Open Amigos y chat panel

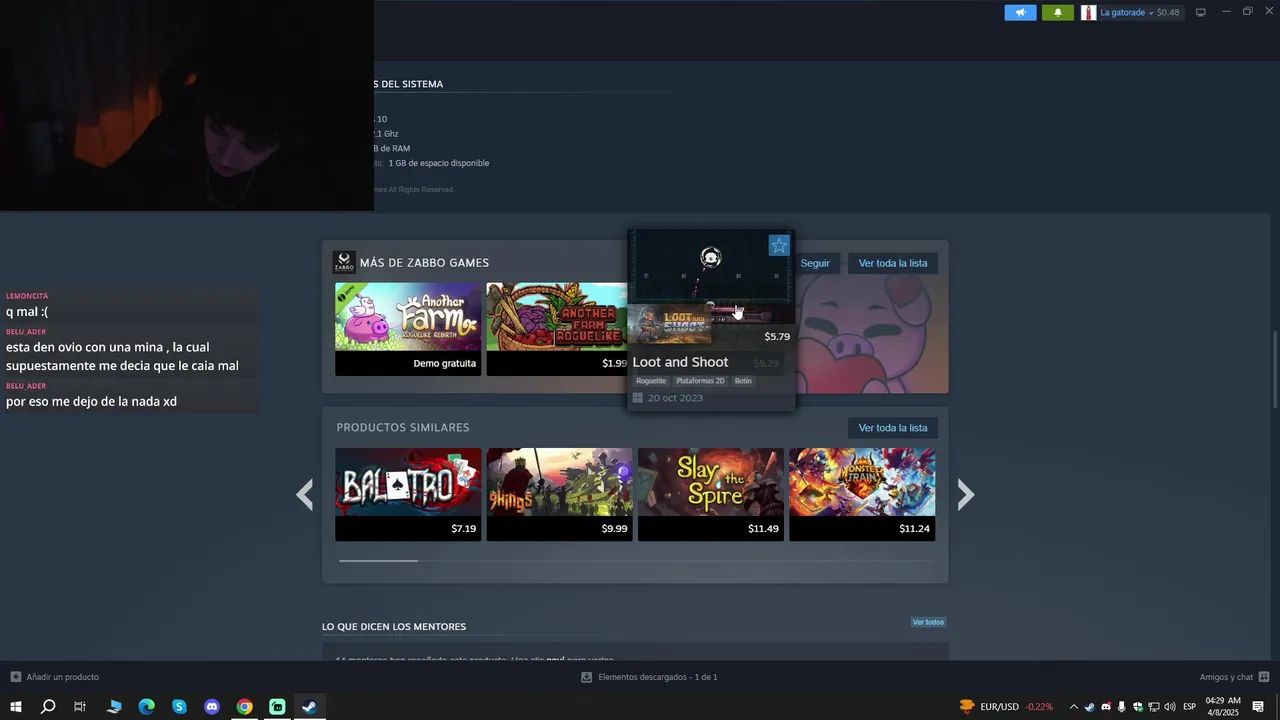point(1234,677)
